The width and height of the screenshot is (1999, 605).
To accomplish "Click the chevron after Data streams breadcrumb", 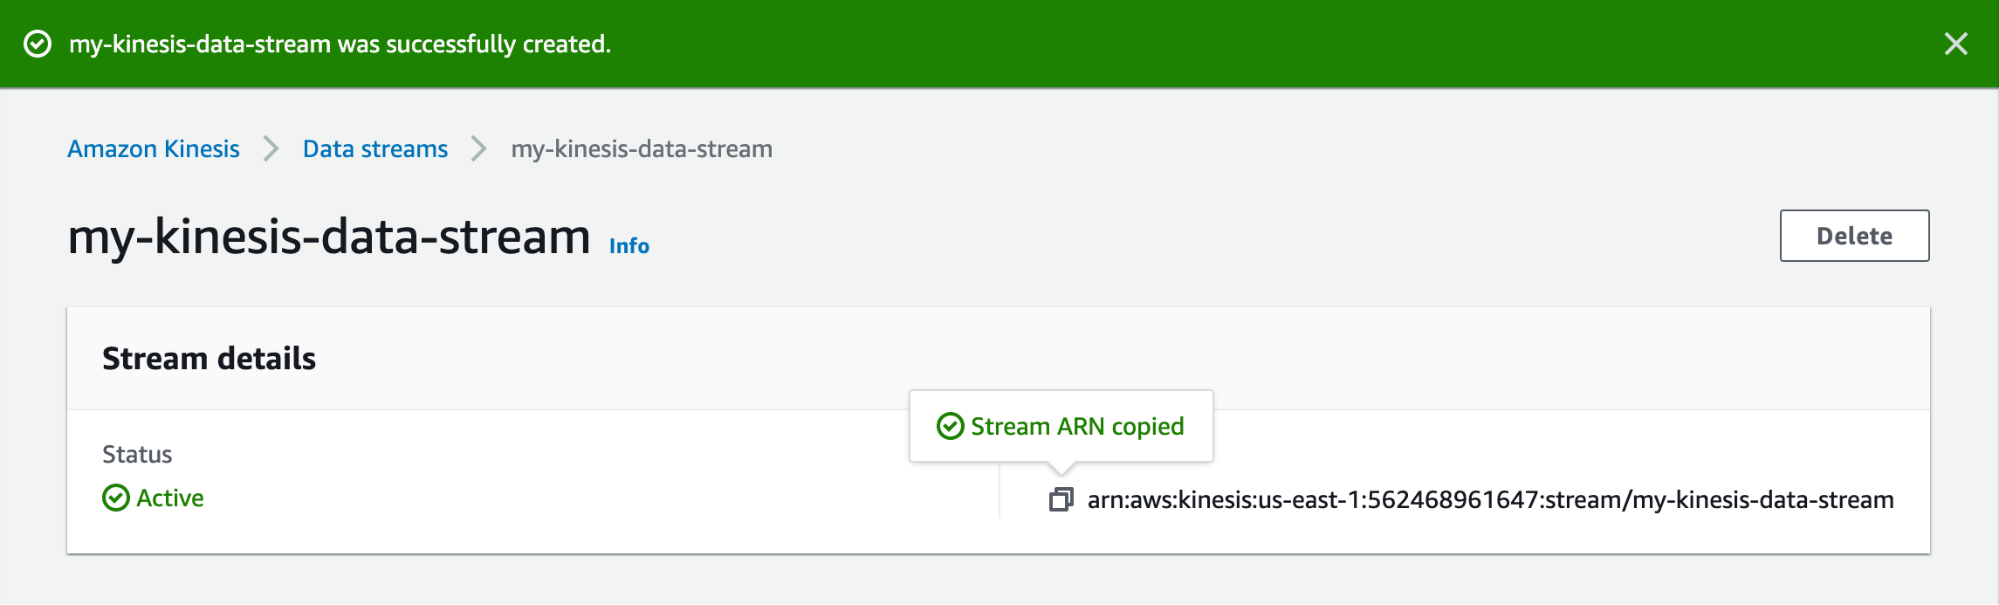I will pyautogui.click(x=479, y=149).
